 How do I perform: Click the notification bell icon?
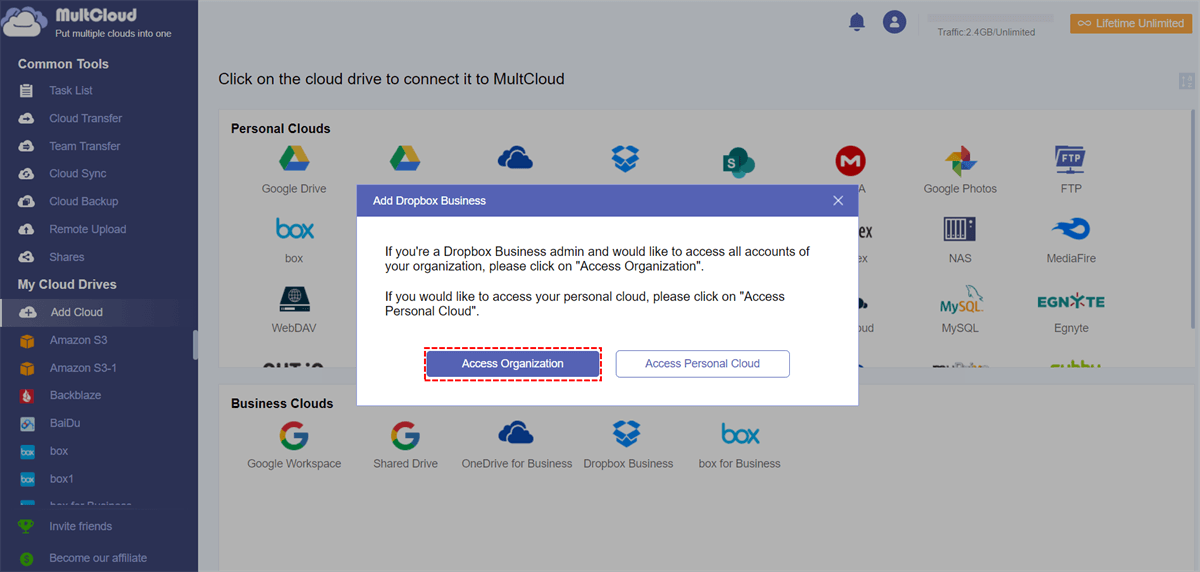tap(857, 22)
